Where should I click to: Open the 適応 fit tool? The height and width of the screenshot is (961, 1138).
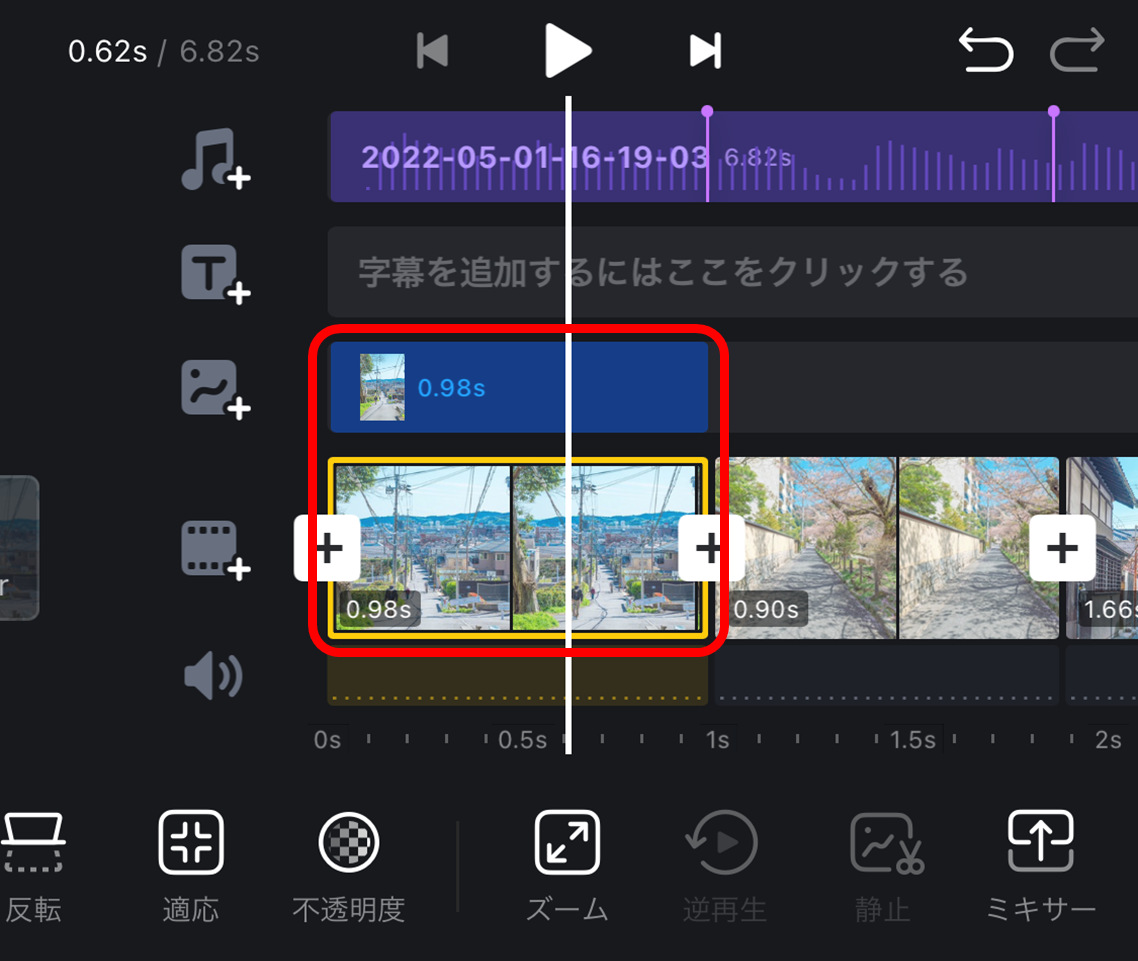pos(191,867)
